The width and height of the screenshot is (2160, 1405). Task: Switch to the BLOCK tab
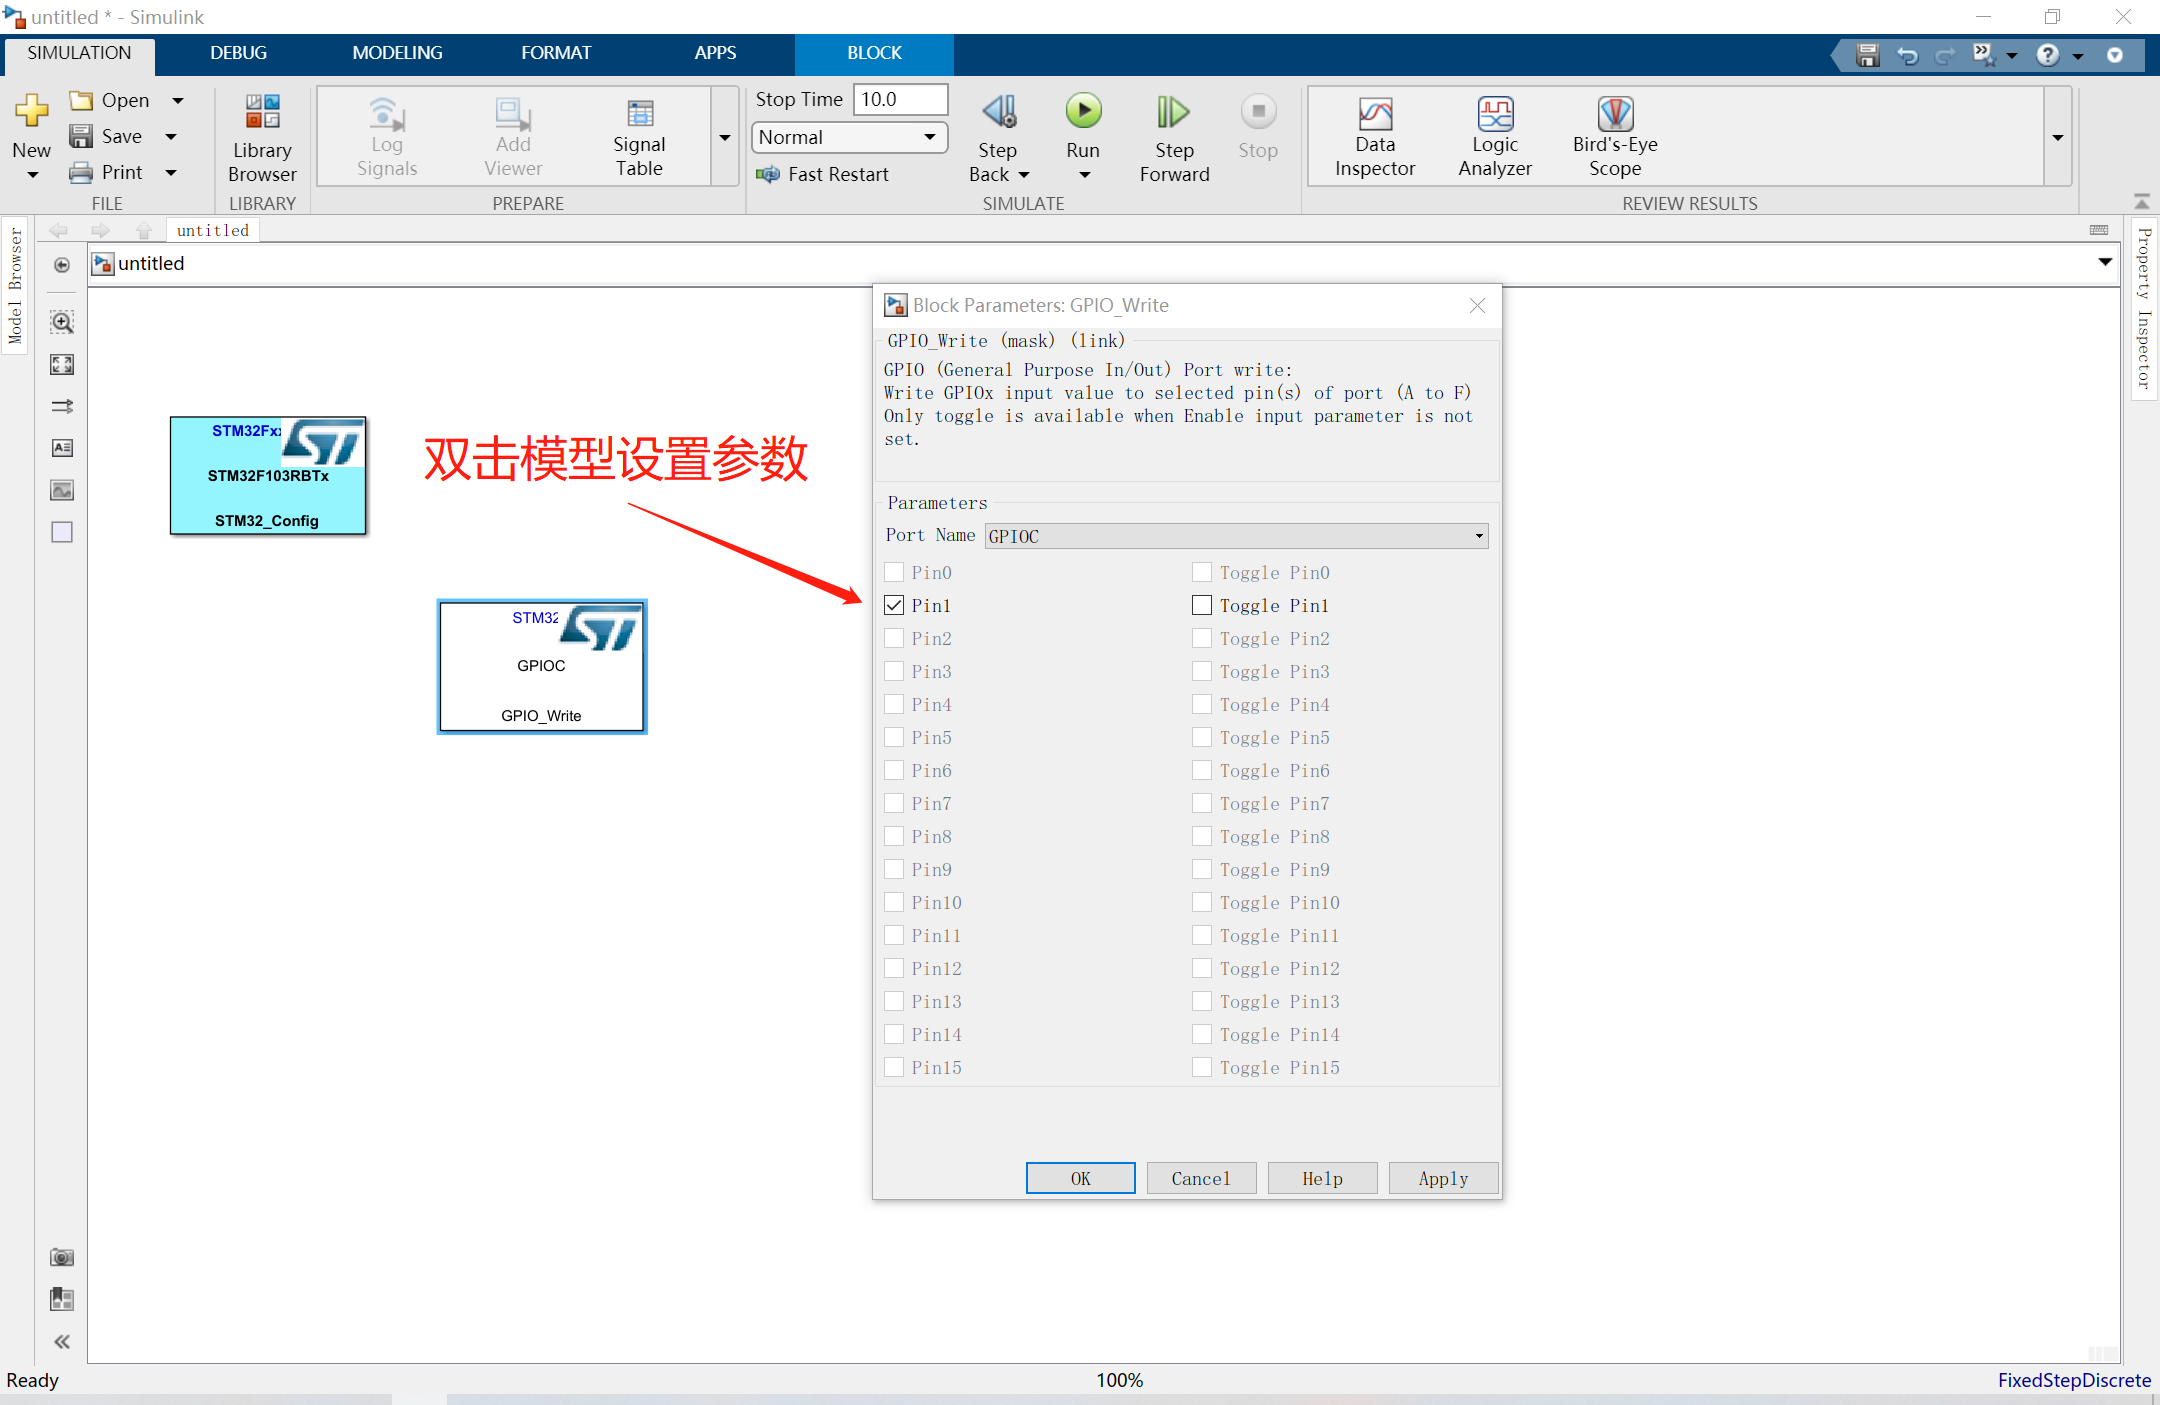click(x=875, y=53)
